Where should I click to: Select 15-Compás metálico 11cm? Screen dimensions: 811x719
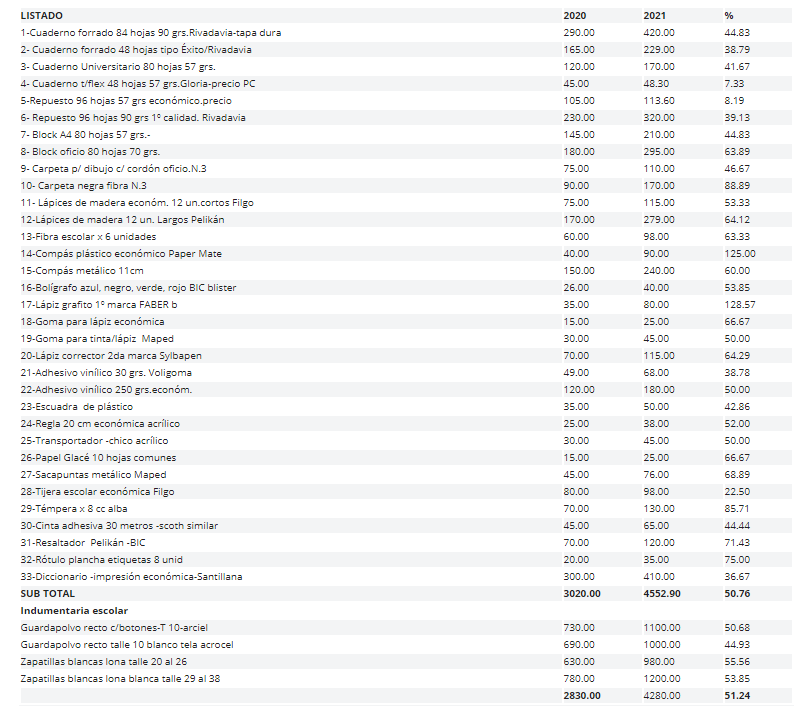tap(406, 271)
